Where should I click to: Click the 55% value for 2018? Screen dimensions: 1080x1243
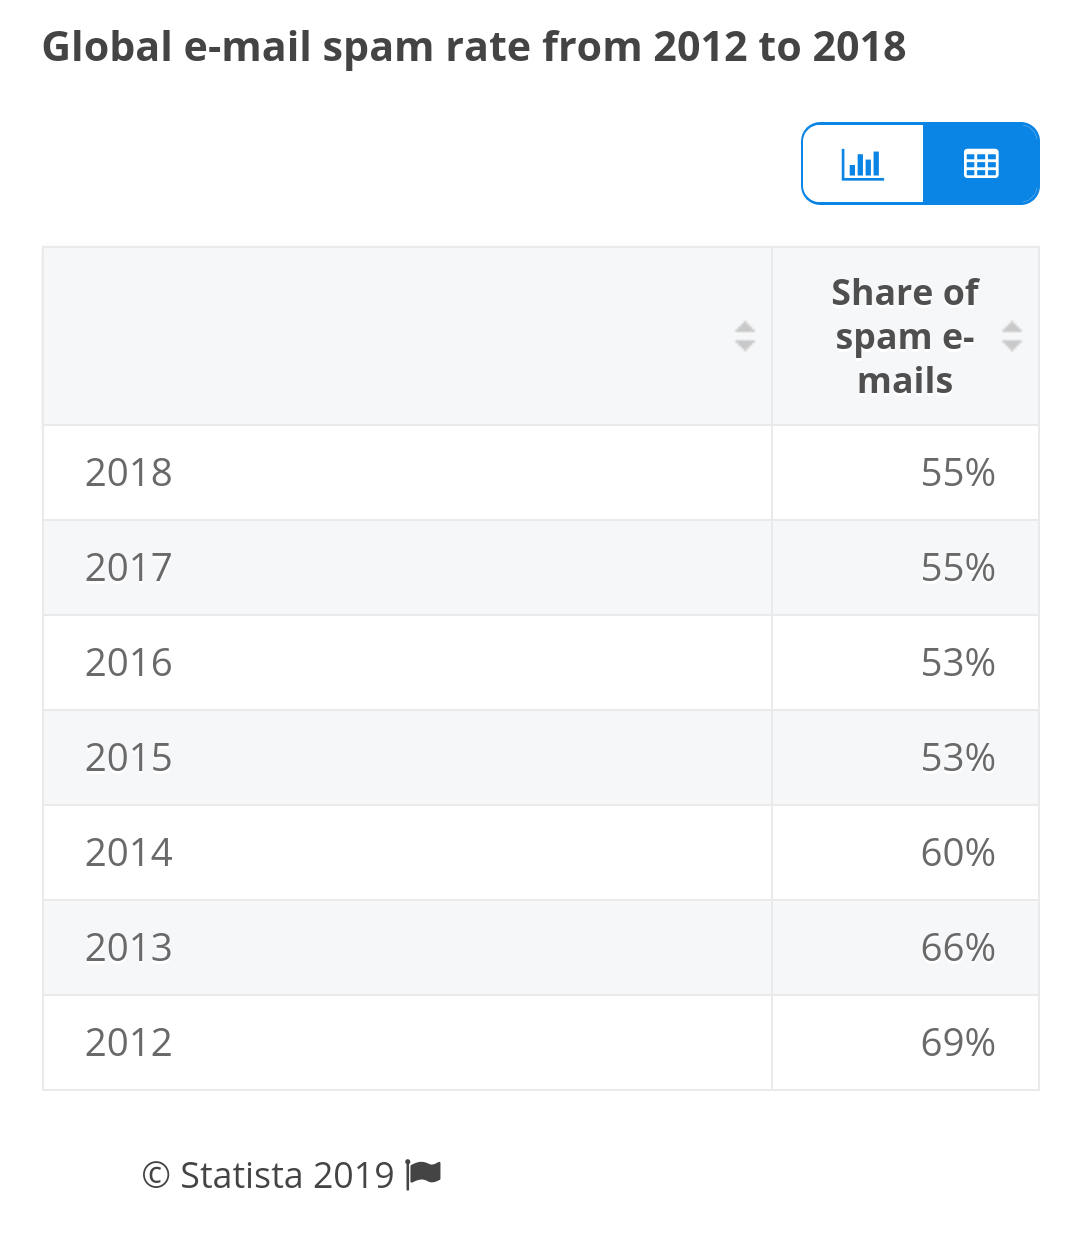[958, 472]
